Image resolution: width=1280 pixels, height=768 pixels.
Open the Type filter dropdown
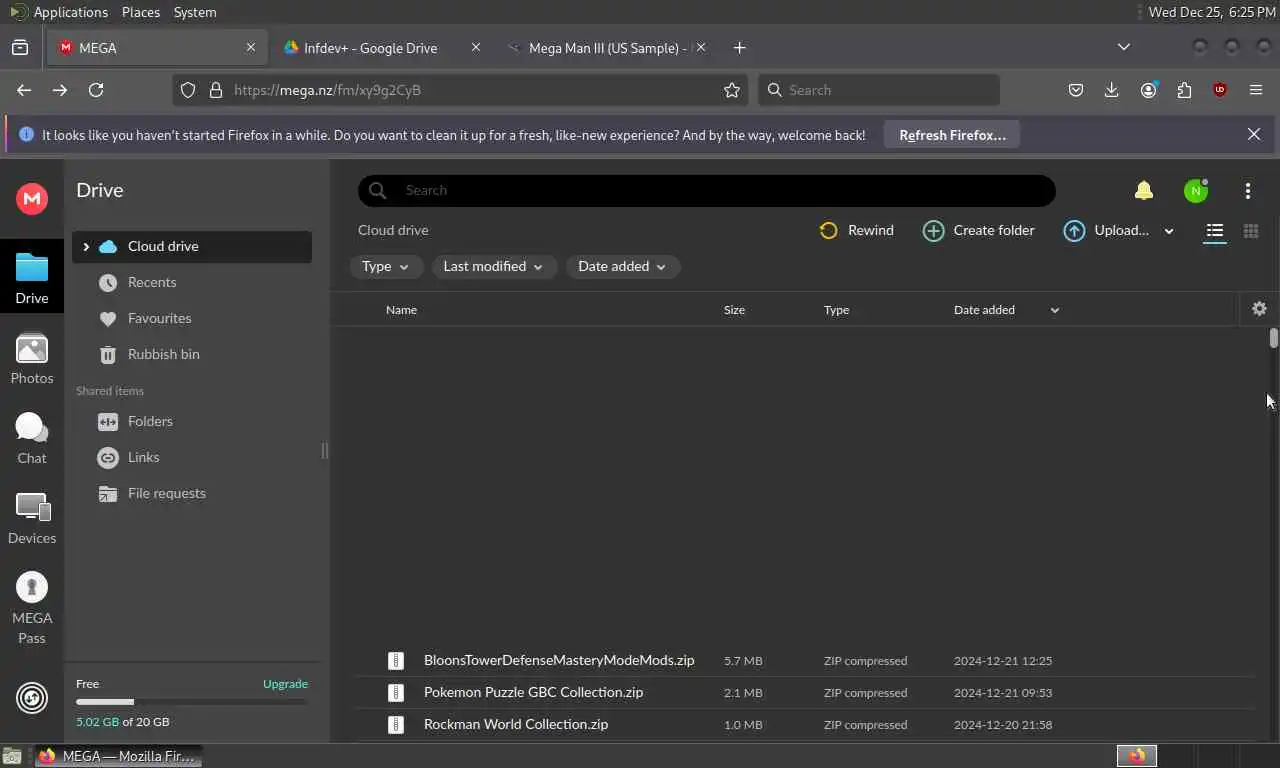pos(385,266)
